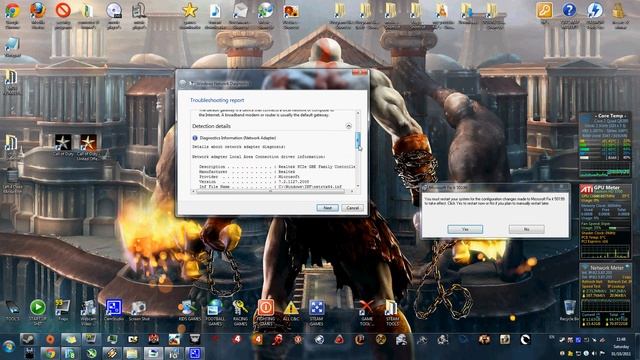Click No in the Microsoft Fix it restart dialog
The width and height of the screenshot is (640, 360).
pos(527,229)
